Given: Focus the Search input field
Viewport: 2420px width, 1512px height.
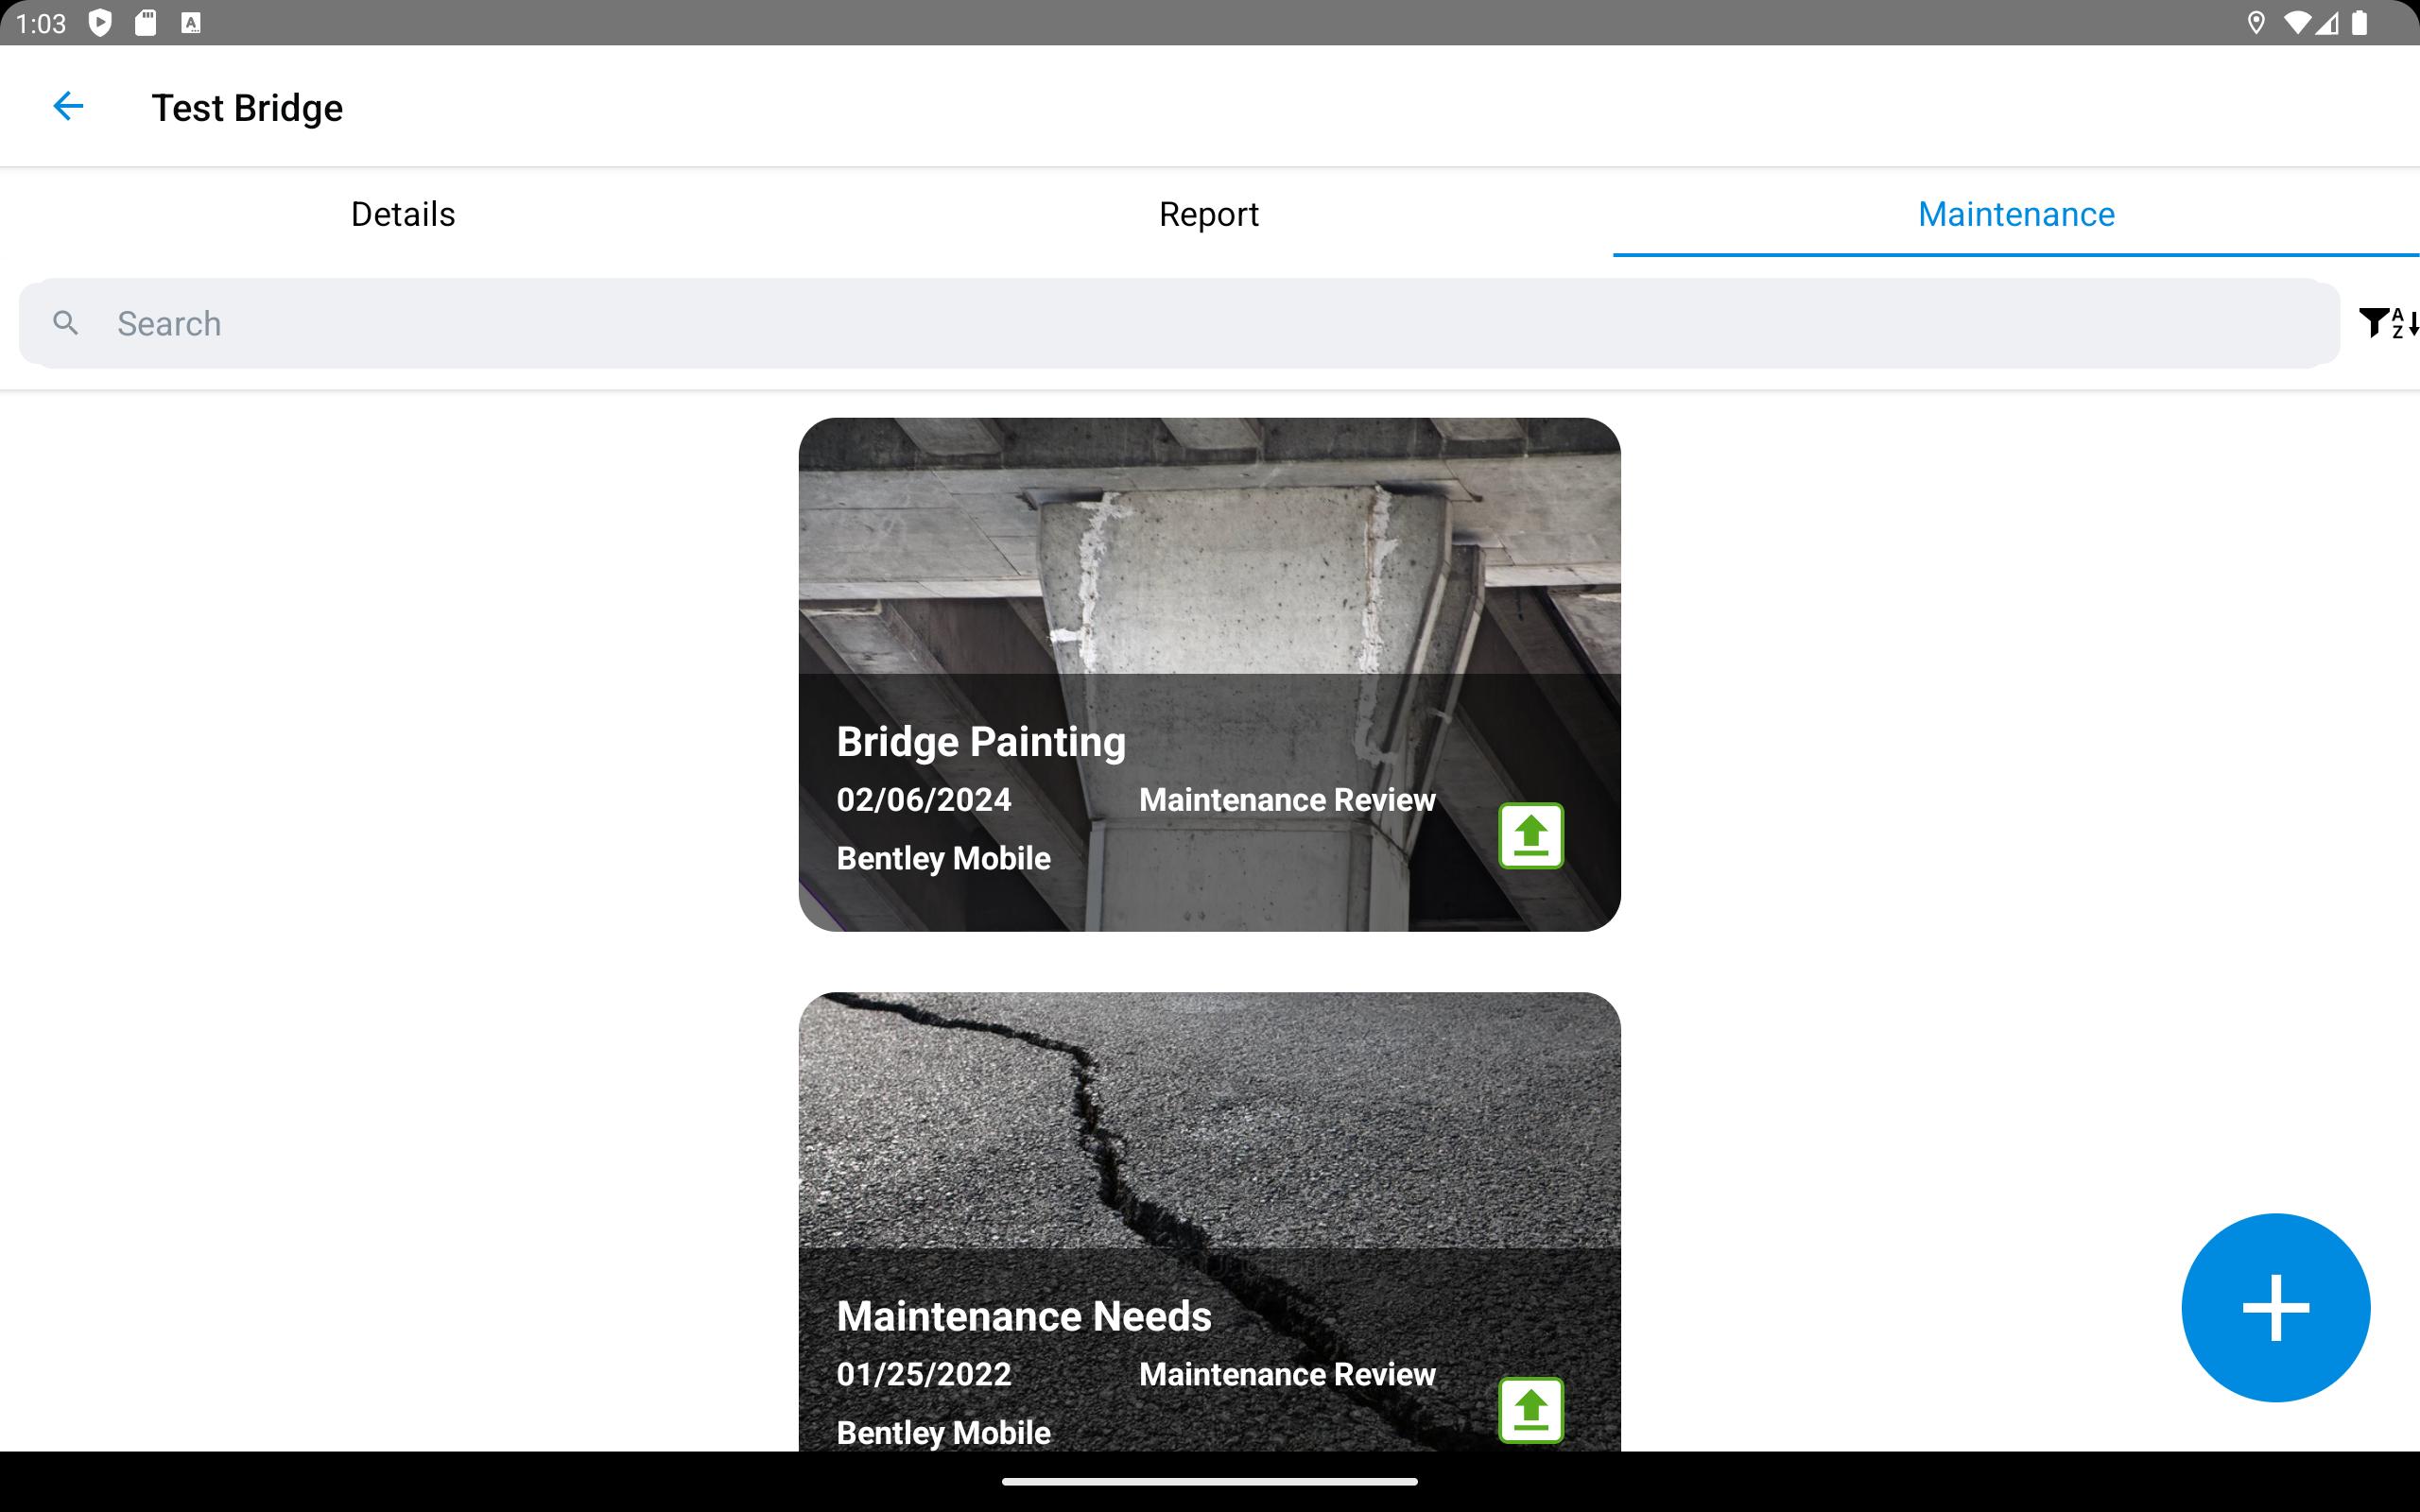Looking at the screenshot, I should (1179, 323).
